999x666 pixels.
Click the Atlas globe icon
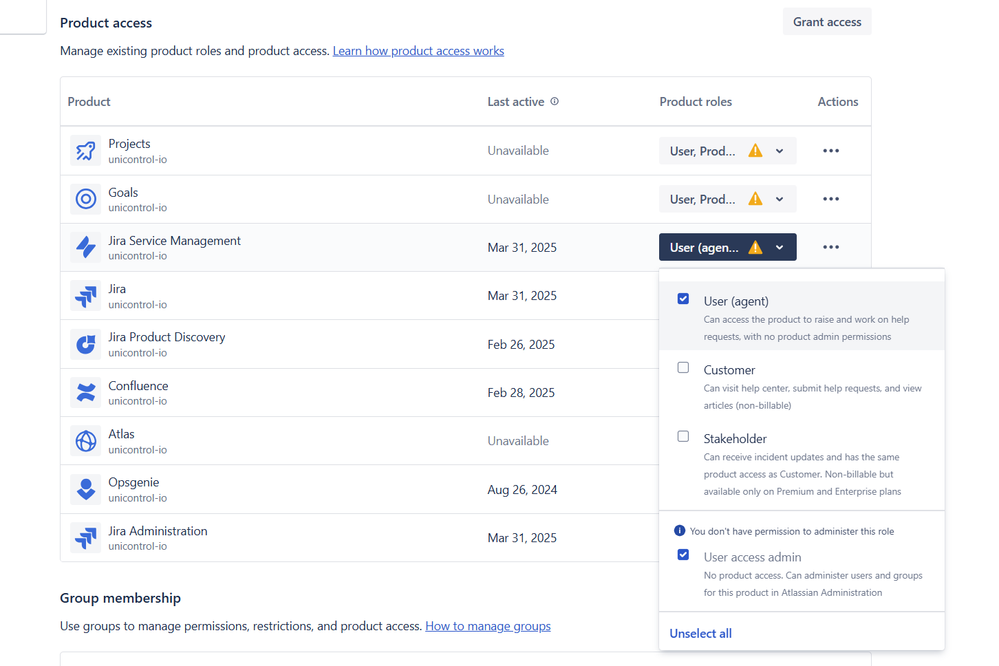(85, 441)
